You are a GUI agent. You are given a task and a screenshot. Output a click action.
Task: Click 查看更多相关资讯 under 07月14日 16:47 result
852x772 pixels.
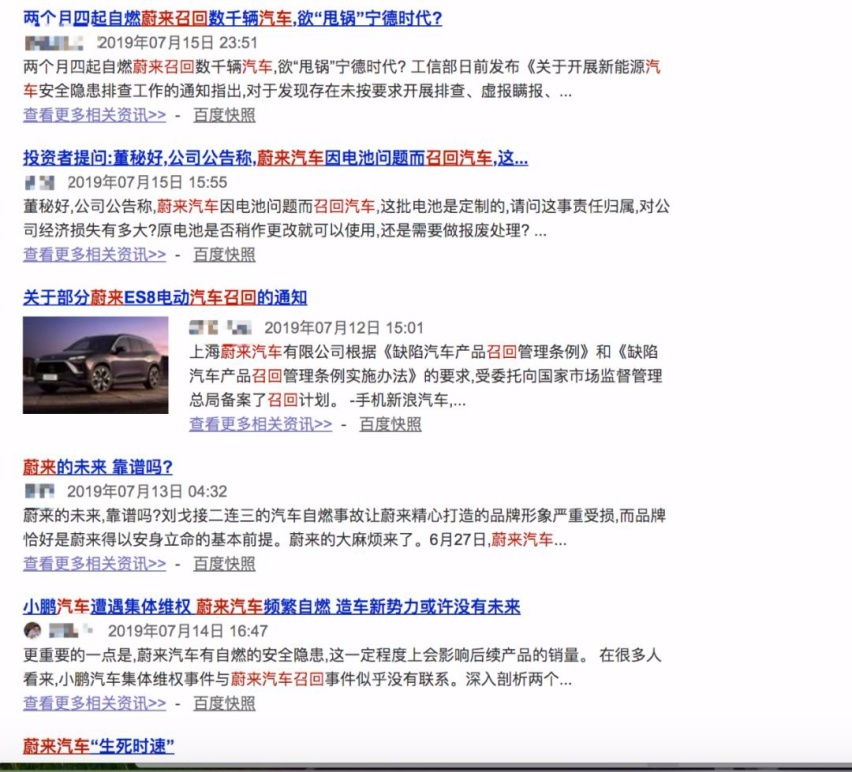pyautogui.click(x=95, y=704)
